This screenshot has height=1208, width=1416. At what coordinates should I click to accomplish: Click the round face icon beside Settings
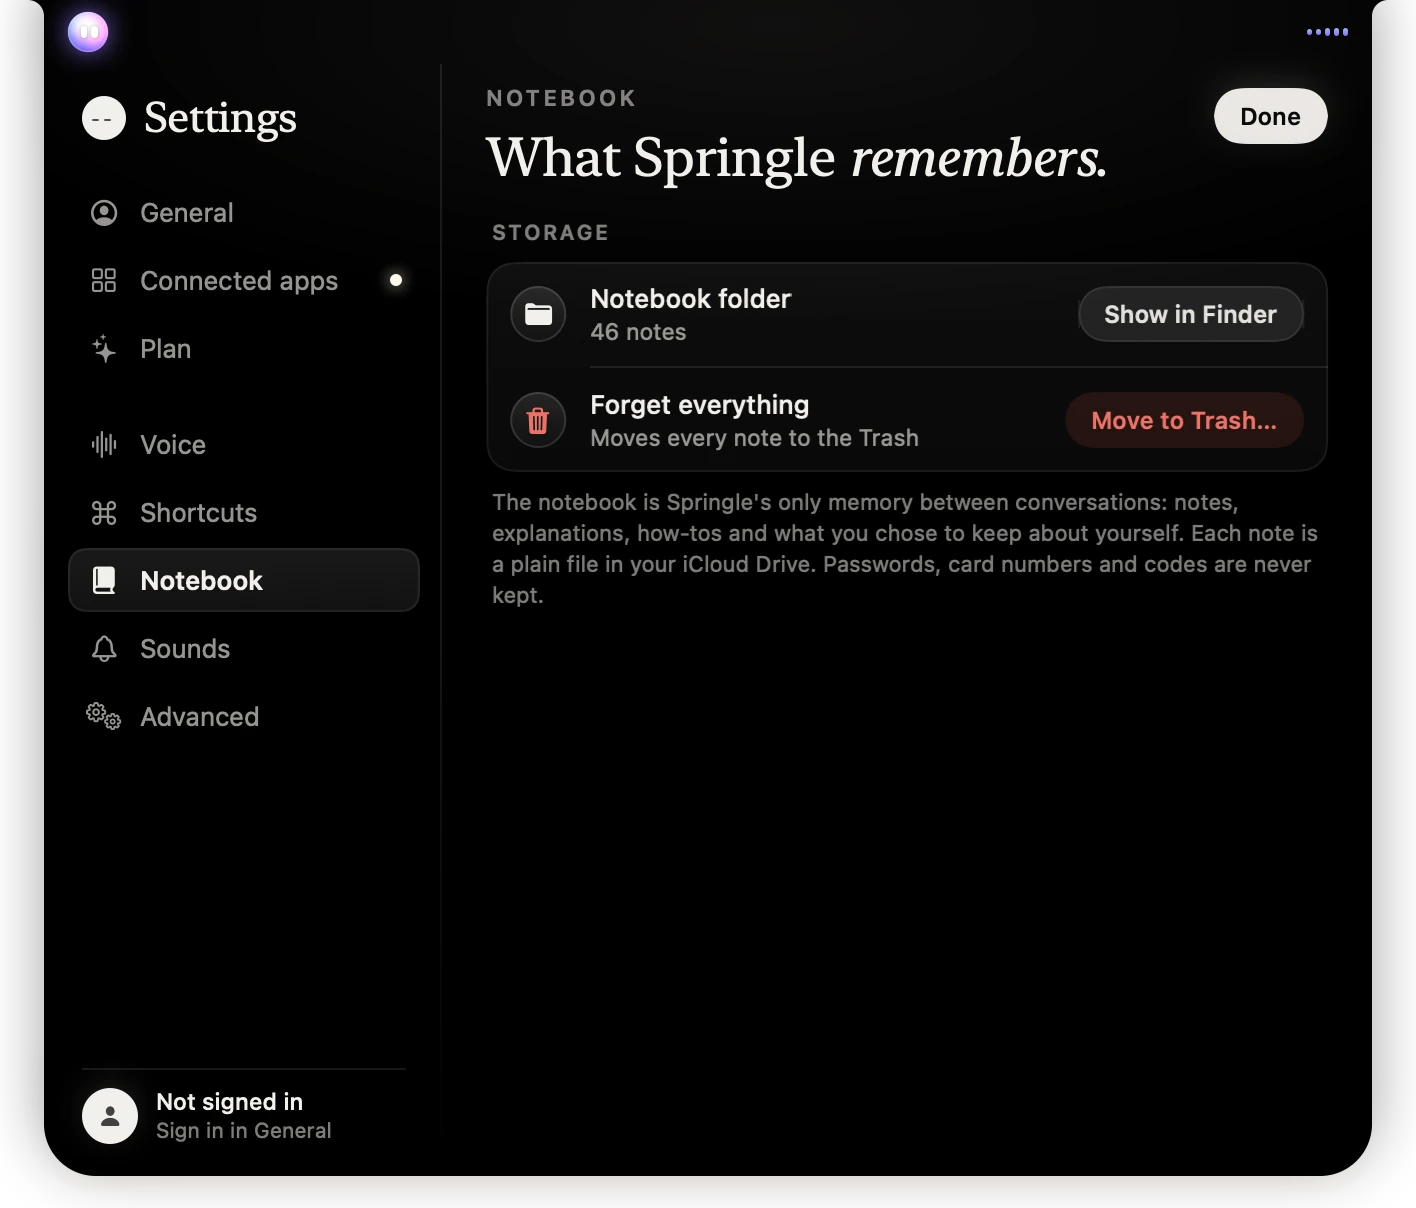[x=104, y=118]
